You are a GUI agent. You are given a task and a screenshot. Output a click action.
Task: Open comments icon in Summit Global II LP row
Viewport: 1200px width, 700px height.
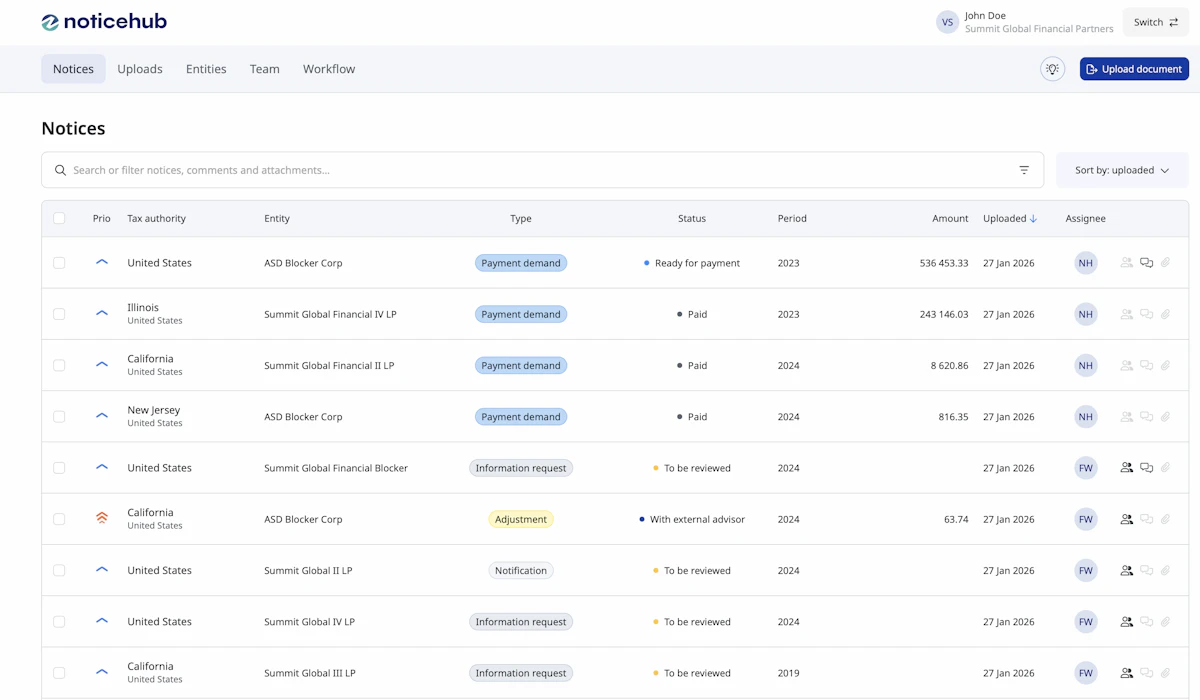tap(1146, 571)
